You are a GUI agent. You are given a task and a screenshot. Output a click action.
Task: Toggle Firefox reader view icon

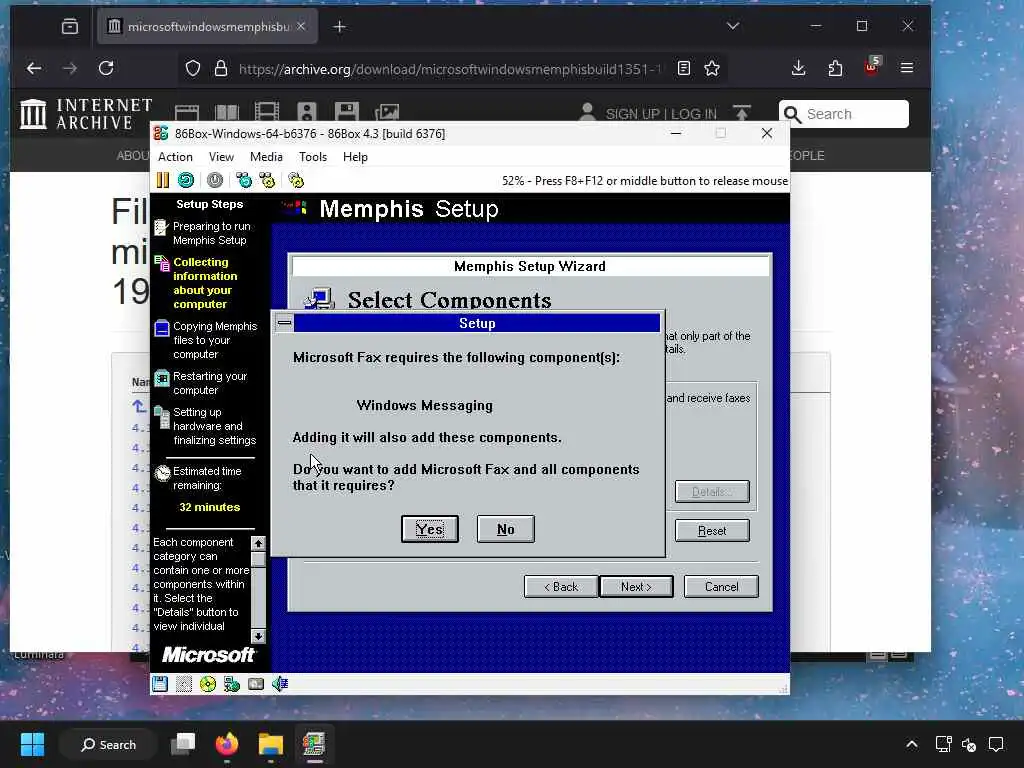click(683, 68)
